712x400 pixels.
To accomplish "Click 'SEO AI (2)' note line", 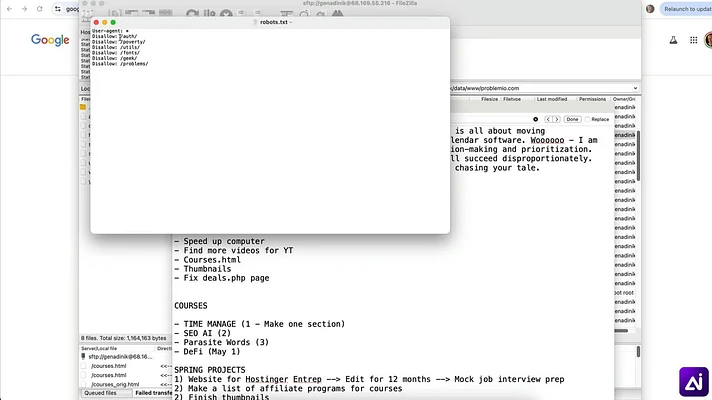I will coord(207,333).
